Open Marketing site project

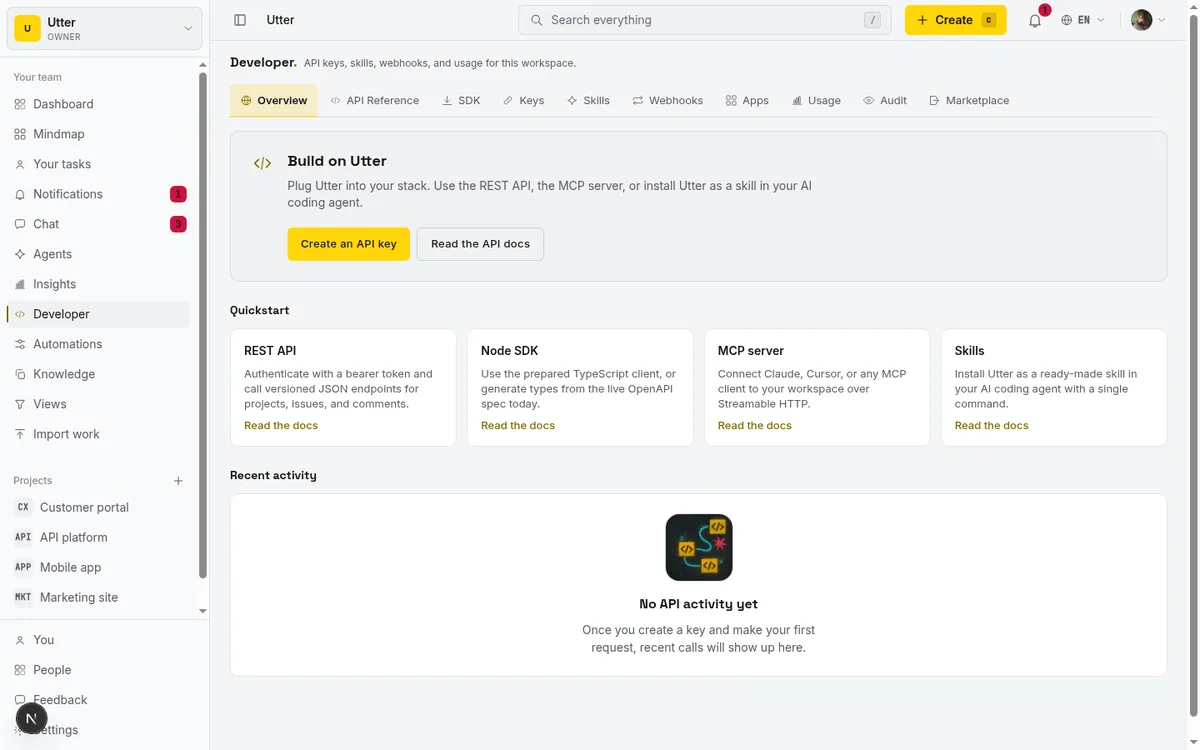(x=79, y=597)
